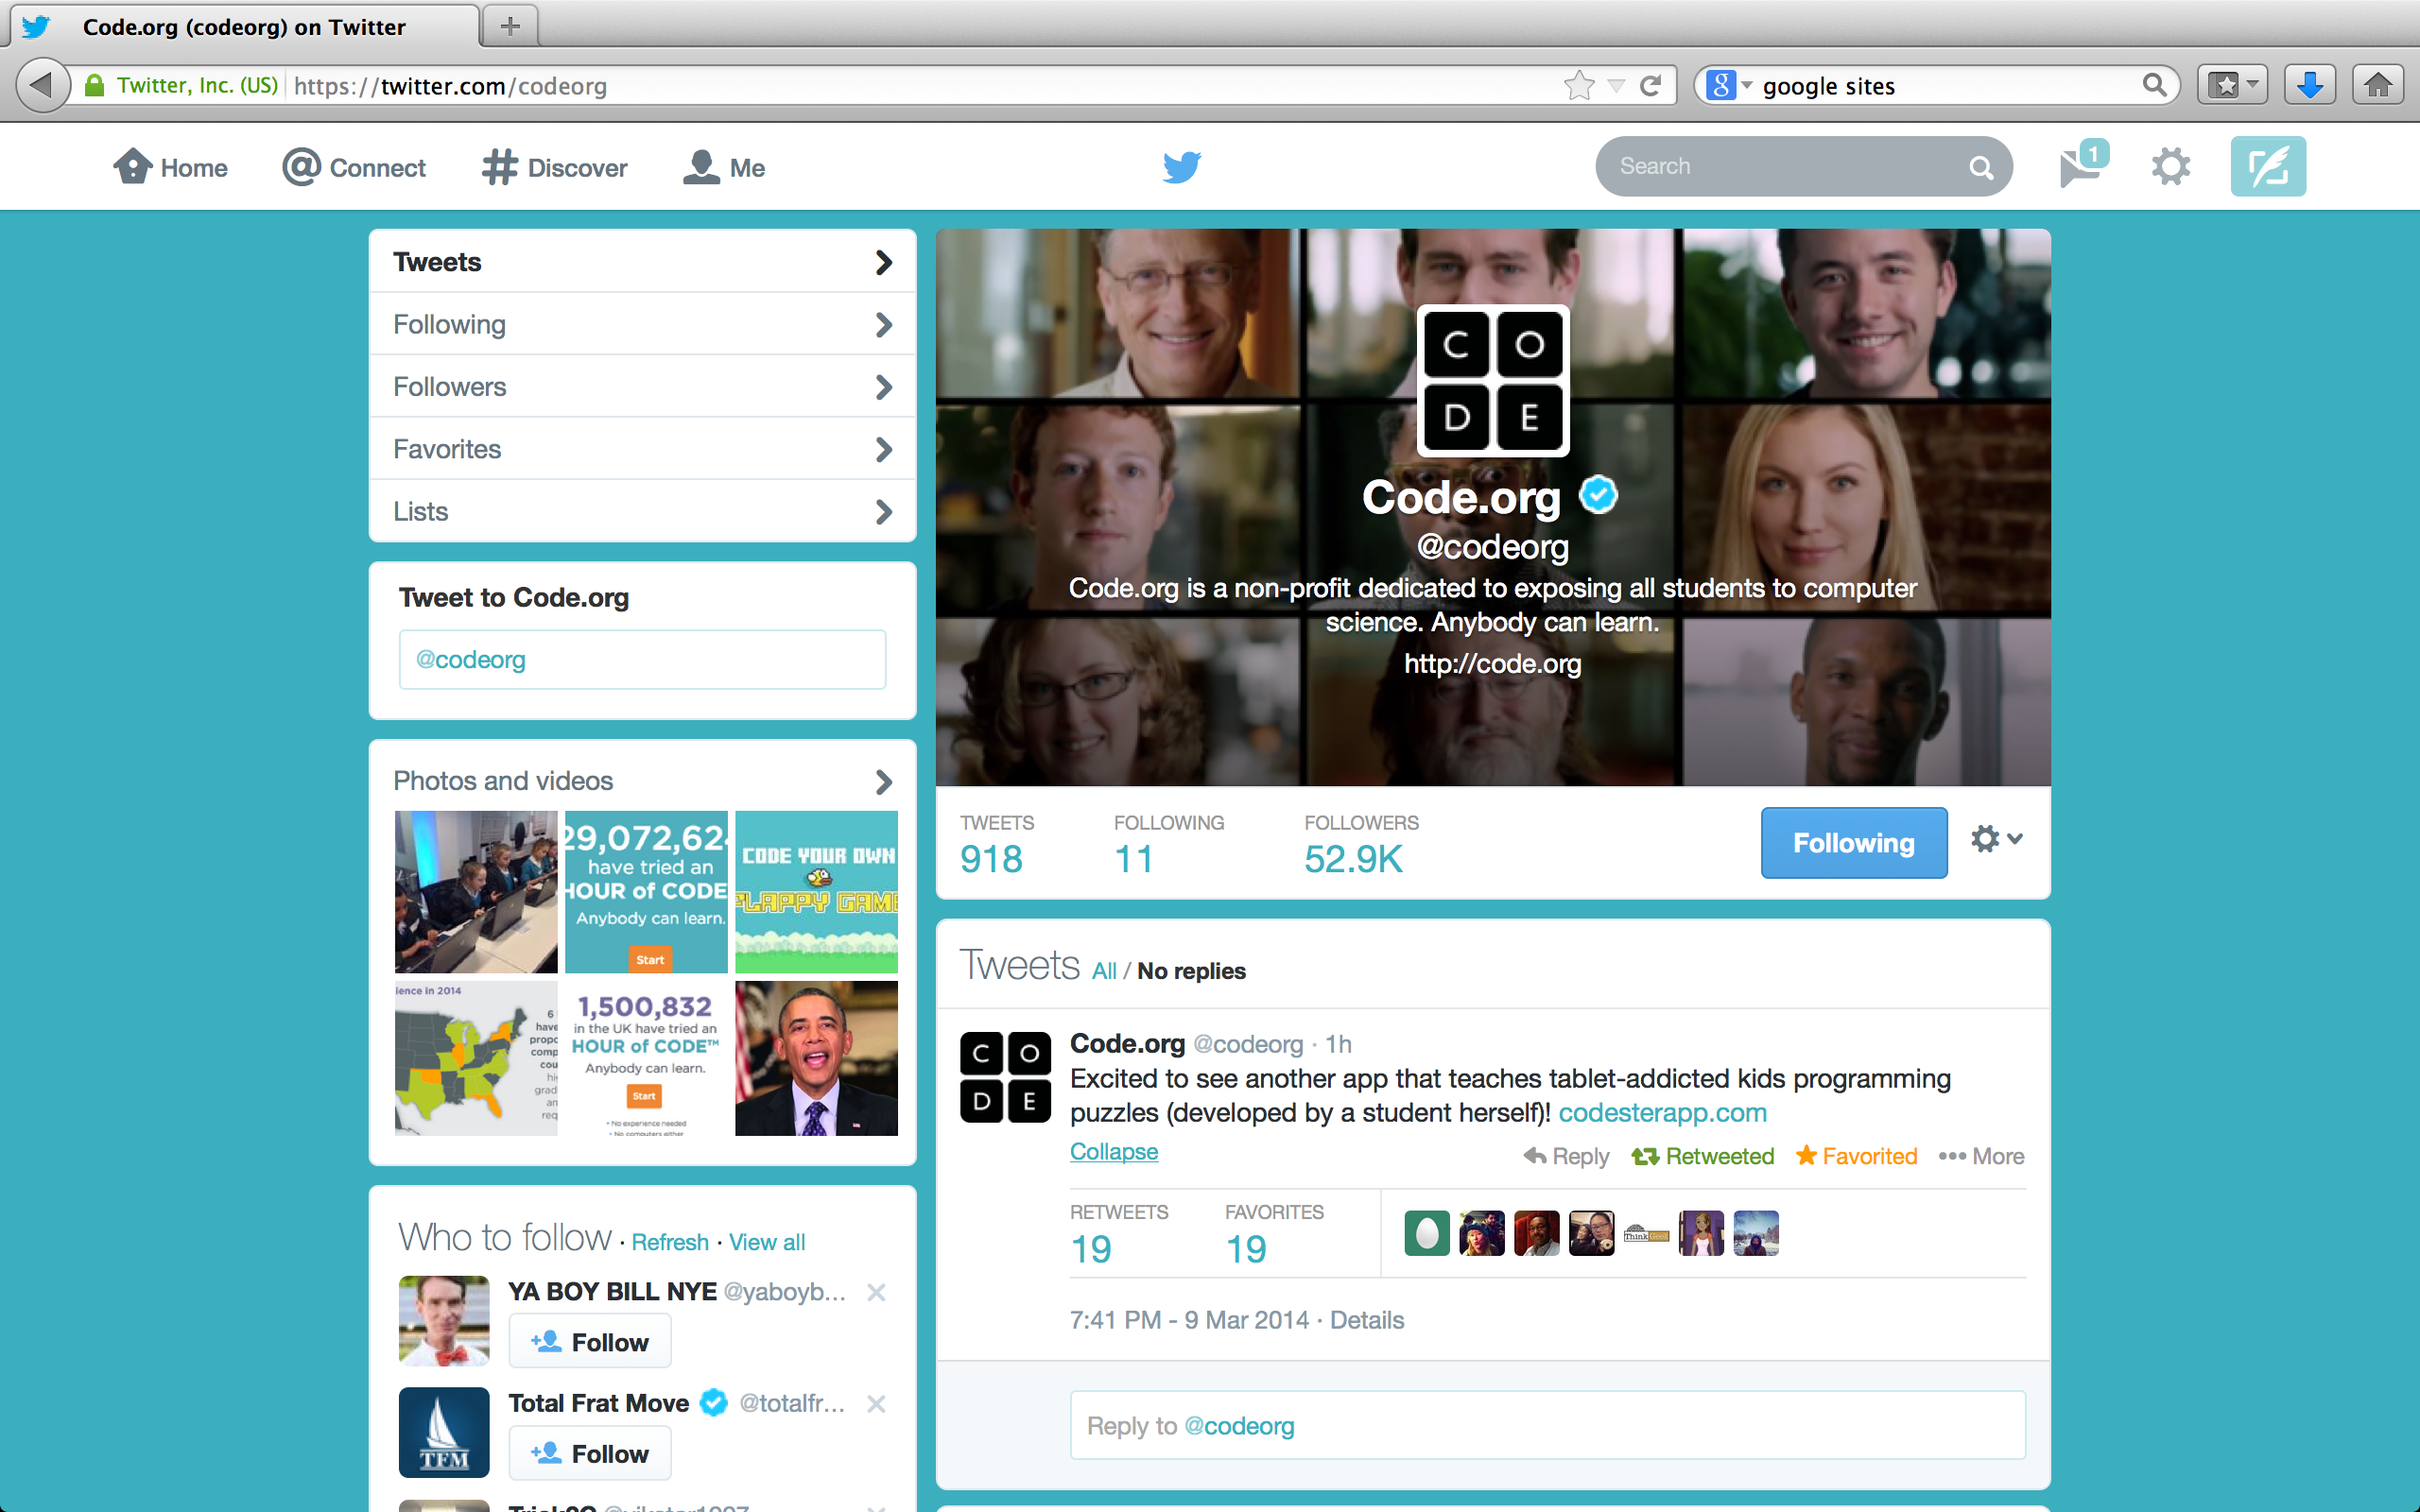Click the settings gear in Twitter navbar
The width and height of the screenshot is (2420, 1512).
point(2170,166)
